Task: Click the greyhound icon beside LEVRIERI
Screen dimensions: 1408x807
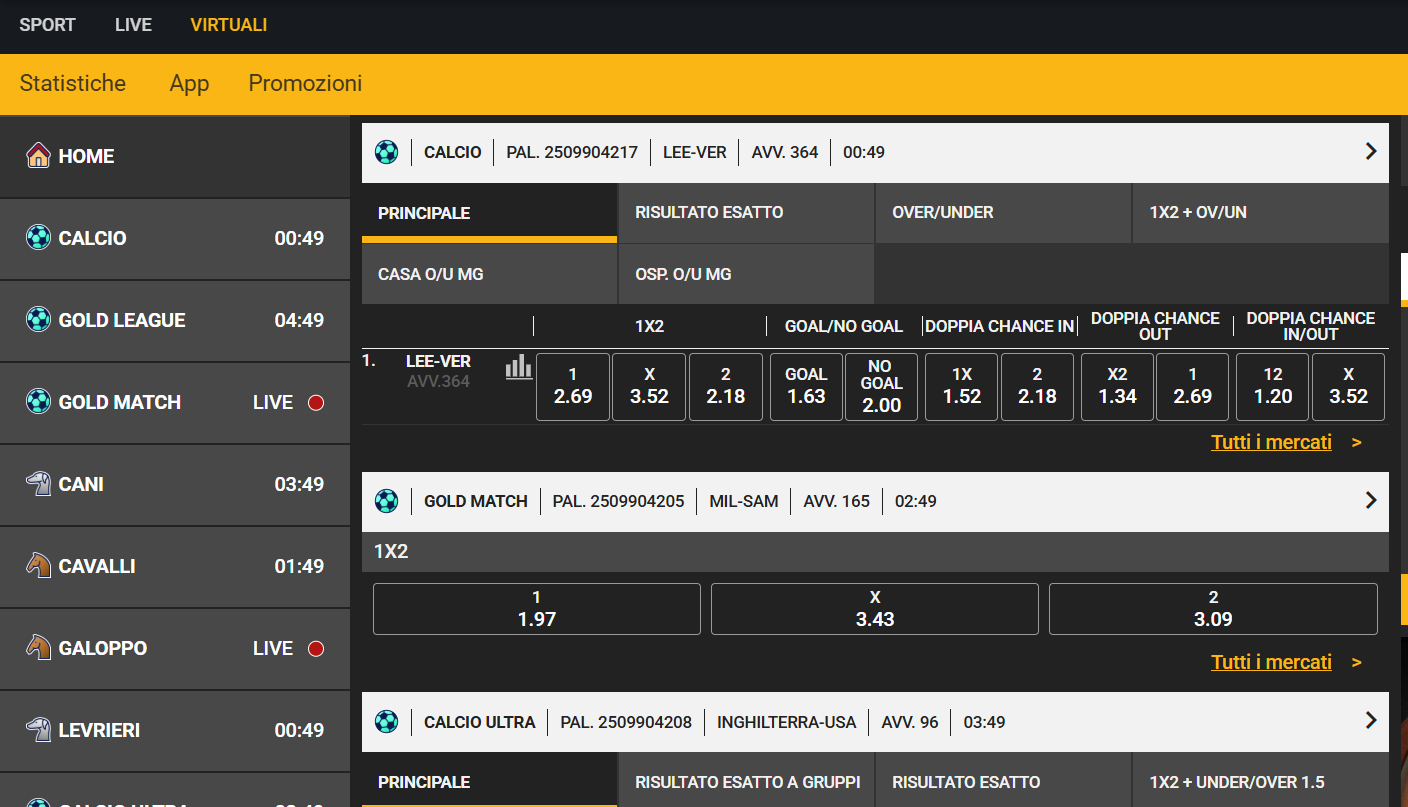Action: click(x=38, y=730)
